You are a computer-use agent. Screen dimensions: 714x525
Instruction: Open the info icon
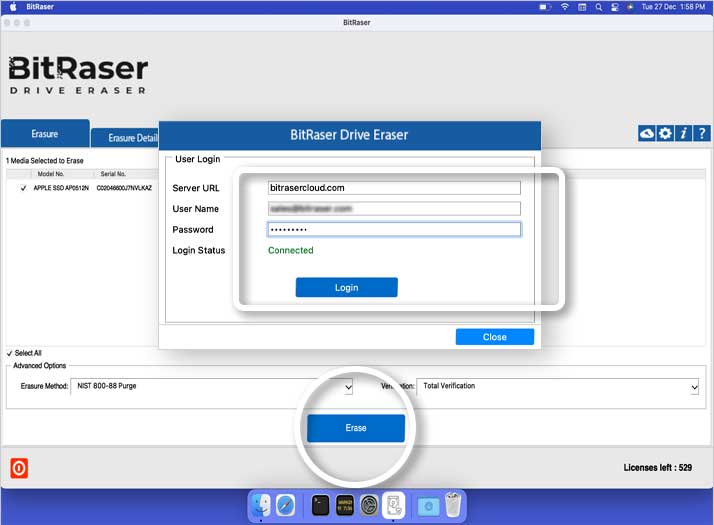pyautogui.click(x=683, y=133)
